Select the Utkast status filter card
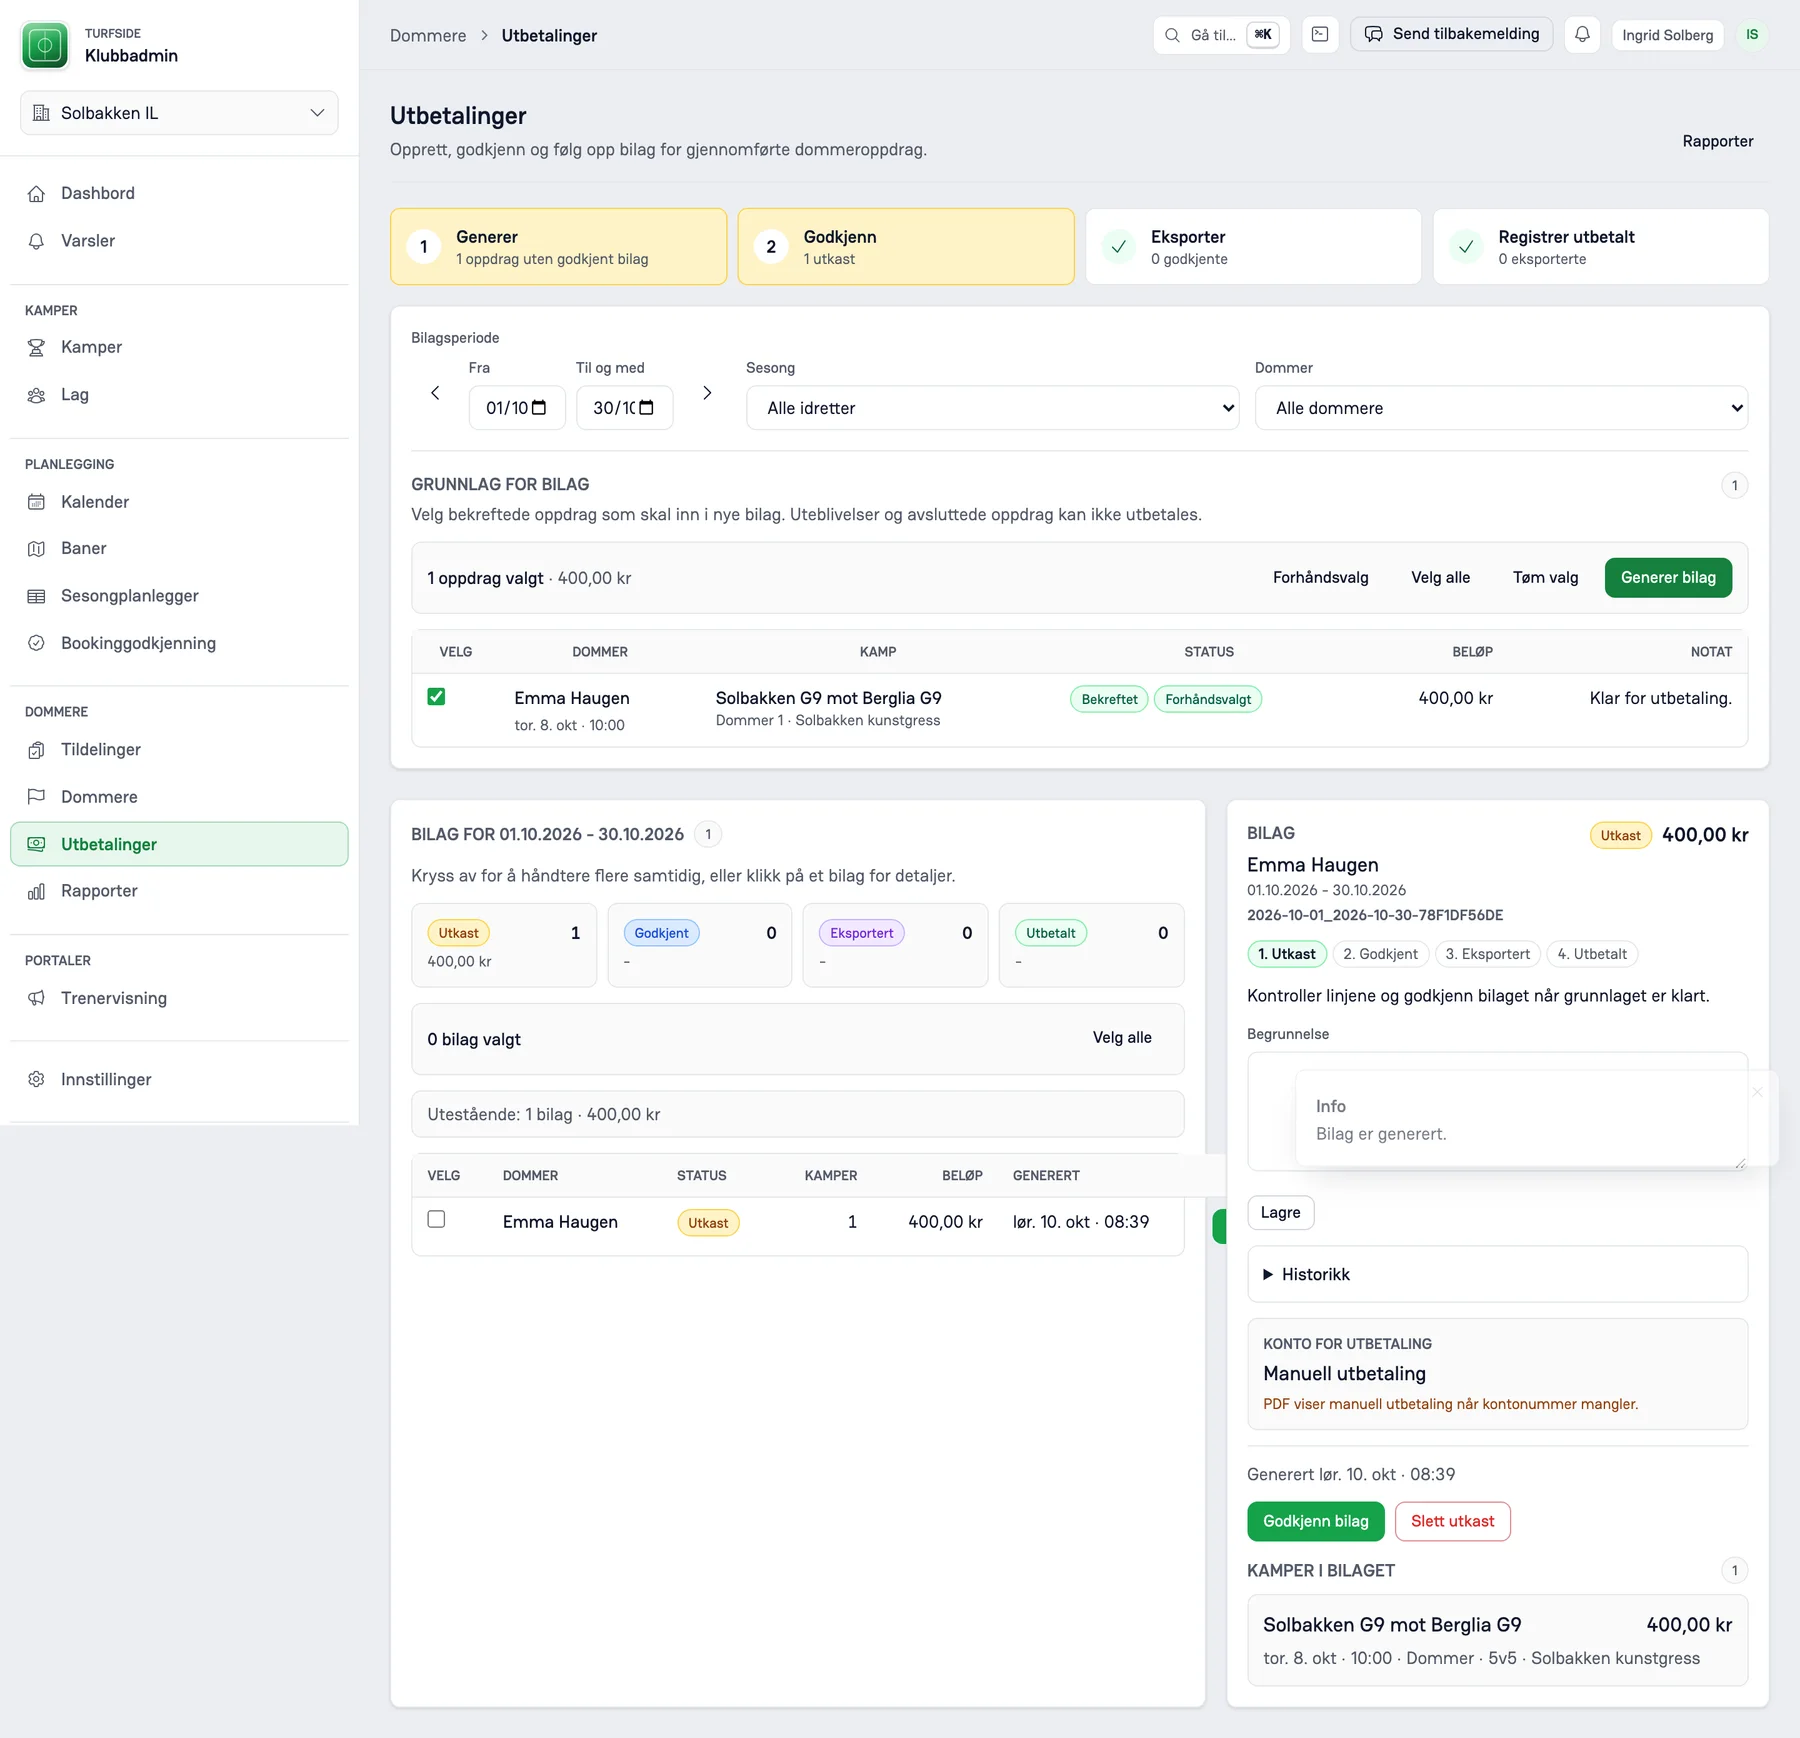Image resolution: width=1800 pixels, height=1738 pixels. [504, 945]
